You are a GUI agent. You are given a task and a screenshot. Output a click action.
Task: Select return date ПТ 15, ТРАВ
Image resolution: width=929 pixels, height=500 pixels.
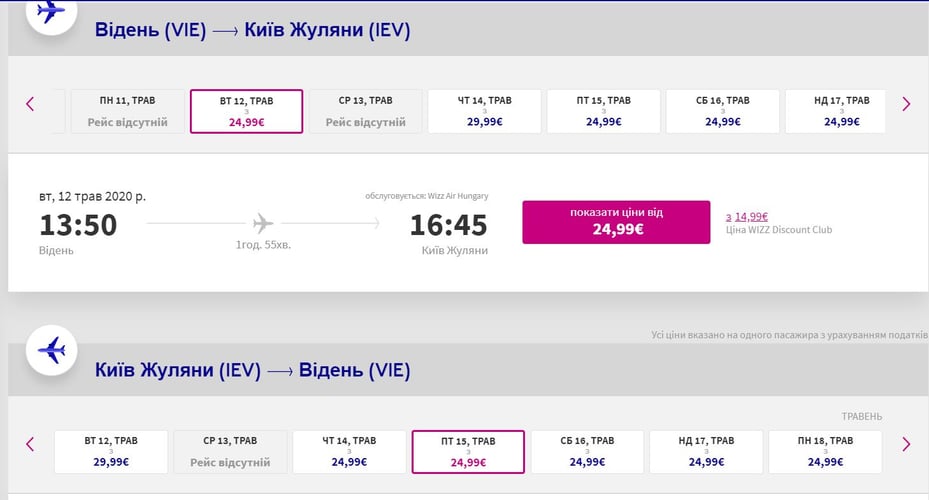(468, 452)
